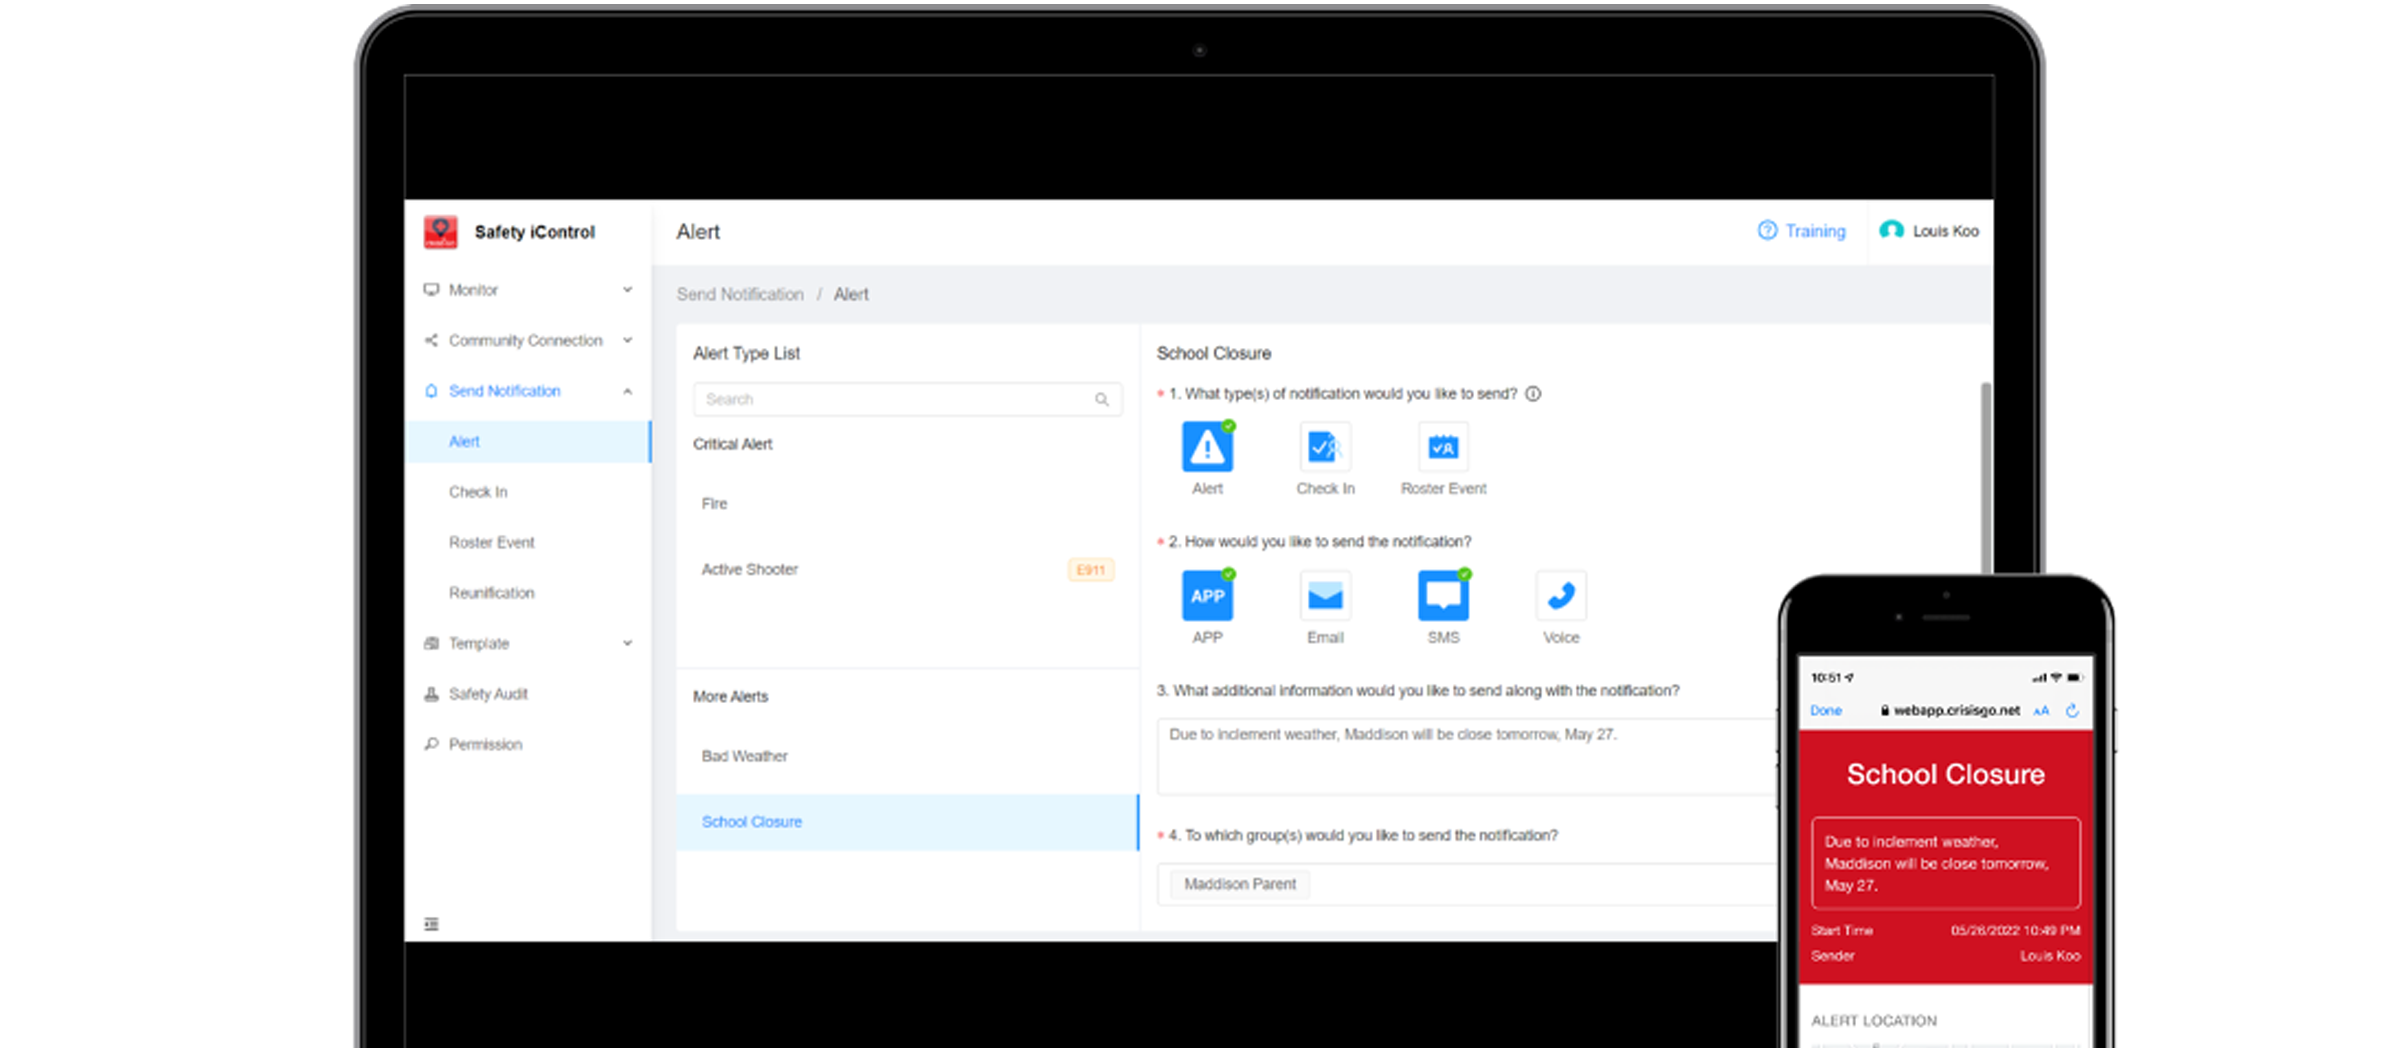Choose the Roster Event notification type icon
Screen dimensions: 2402x1048
tap(1442, 447)
